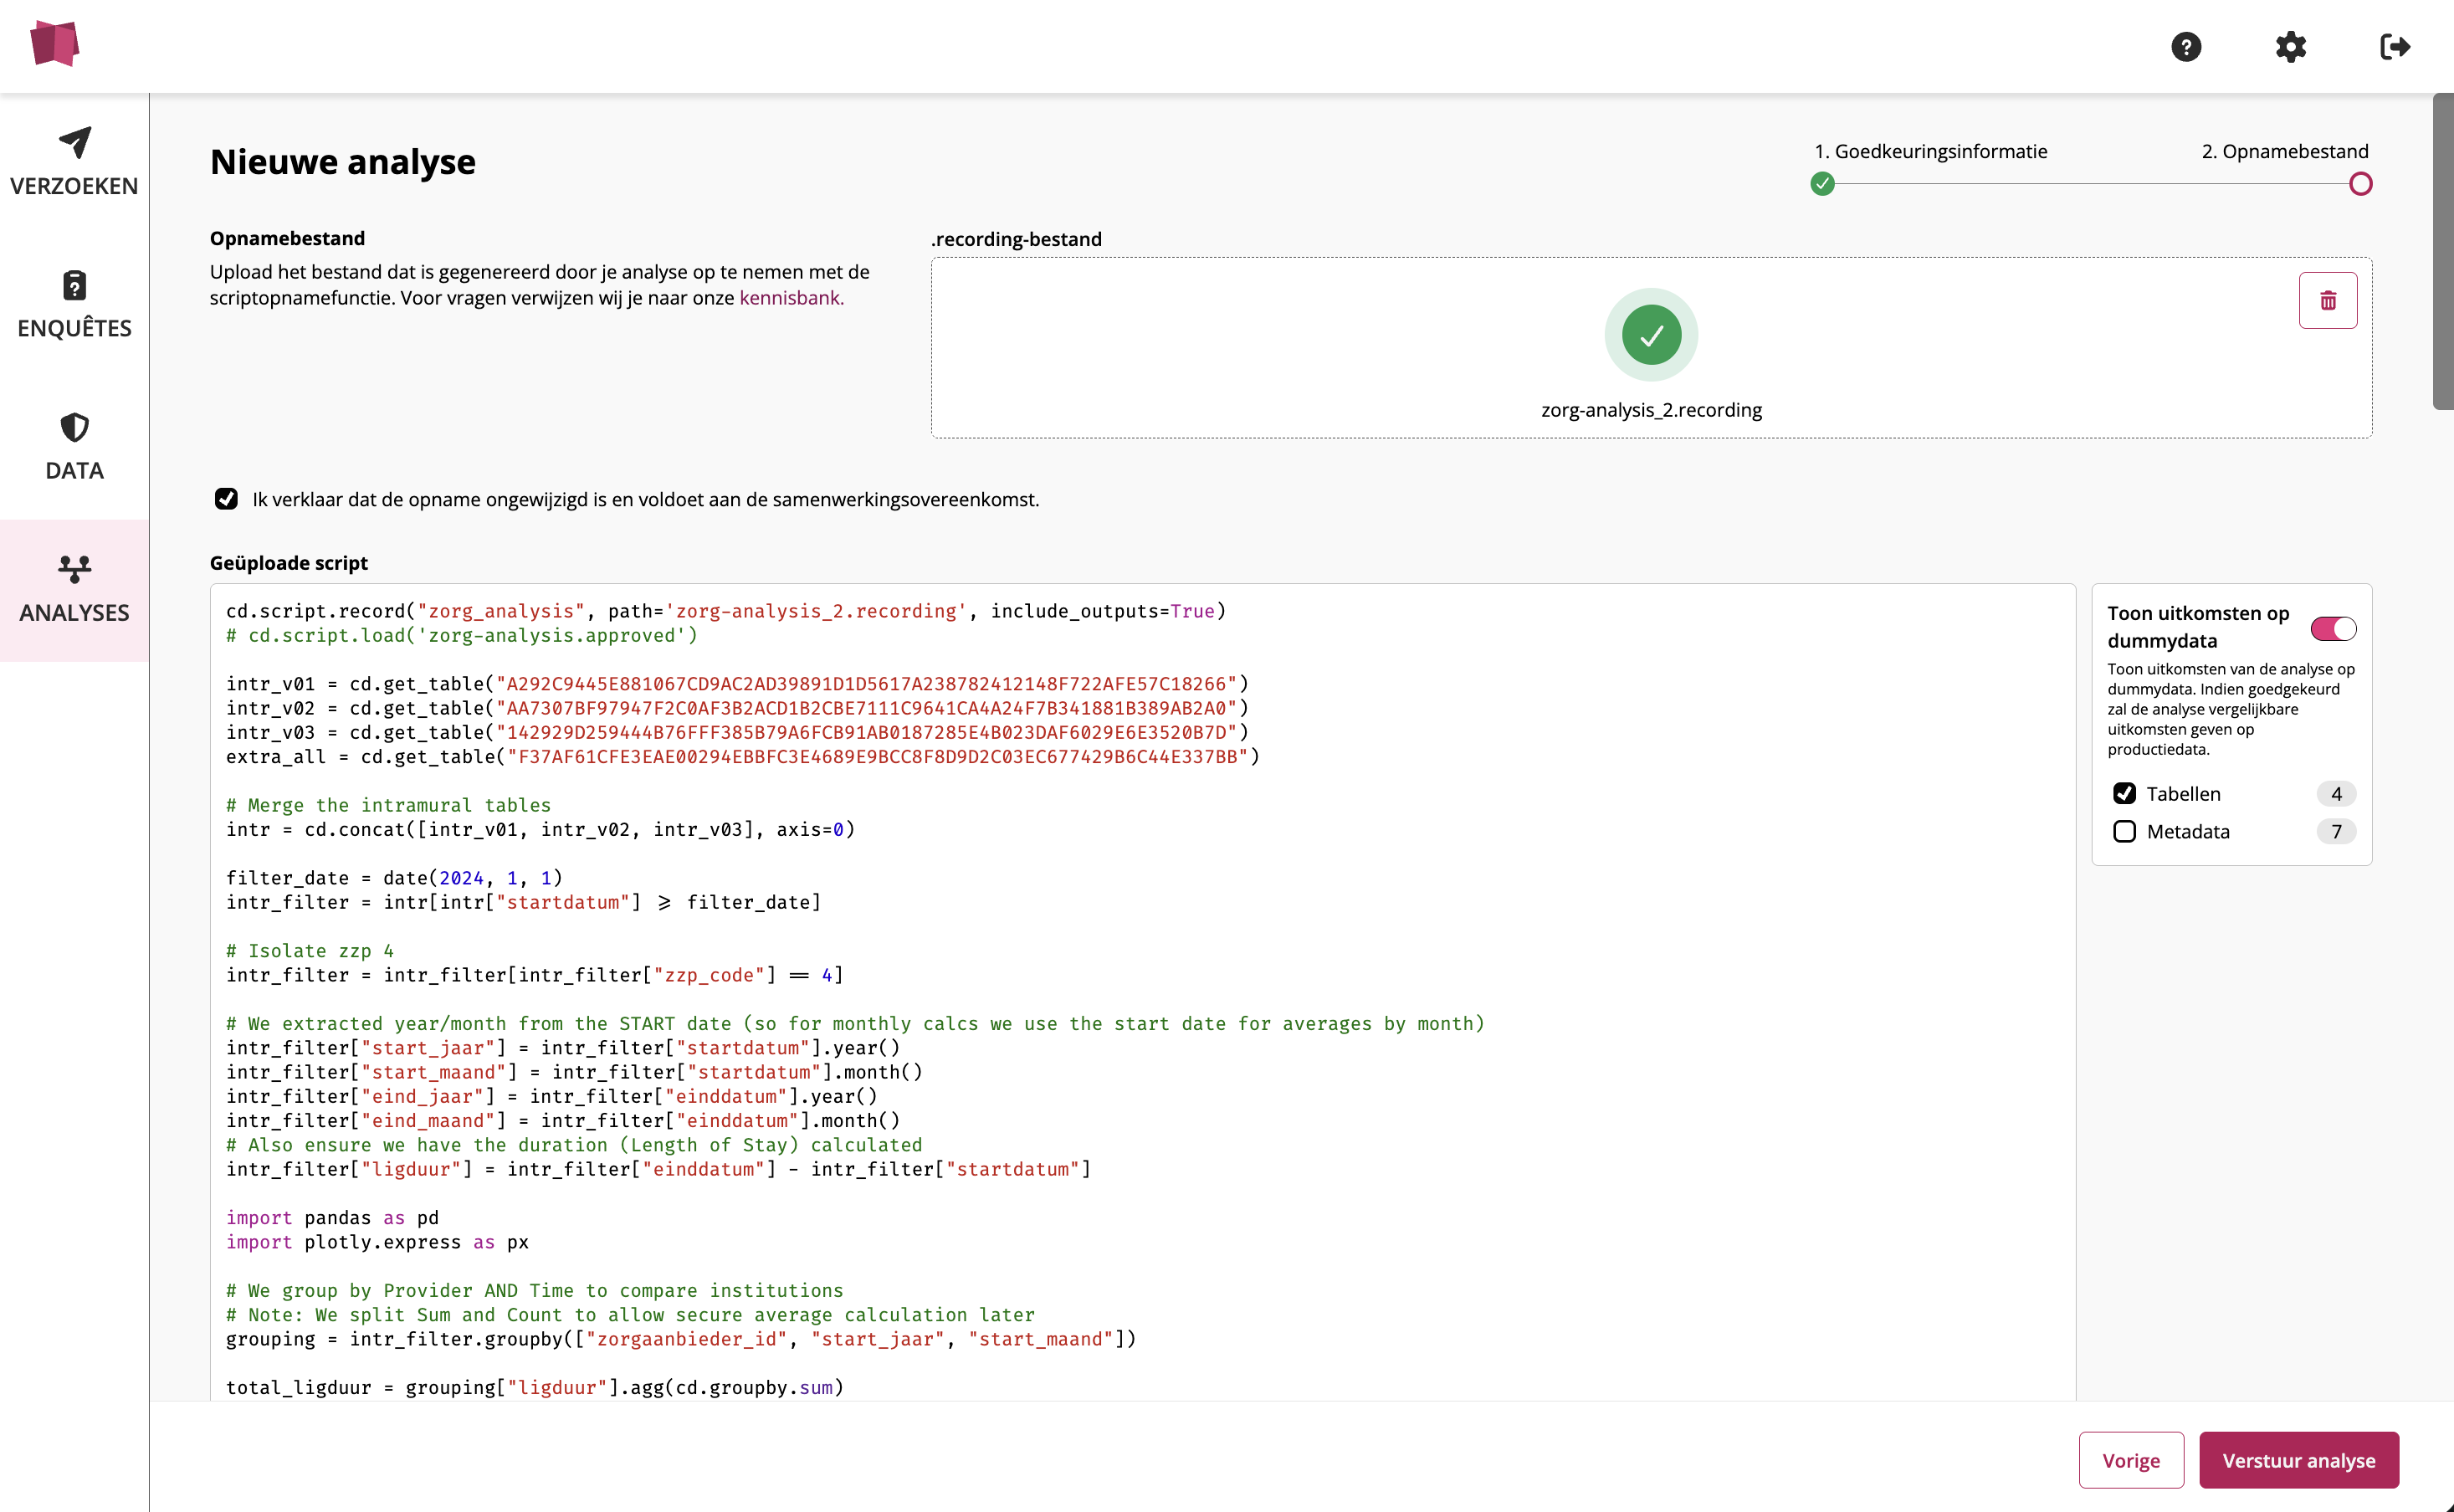Click the Data shield icon
Screen dimensions: 2454x1512
click(x=74, y=428)
